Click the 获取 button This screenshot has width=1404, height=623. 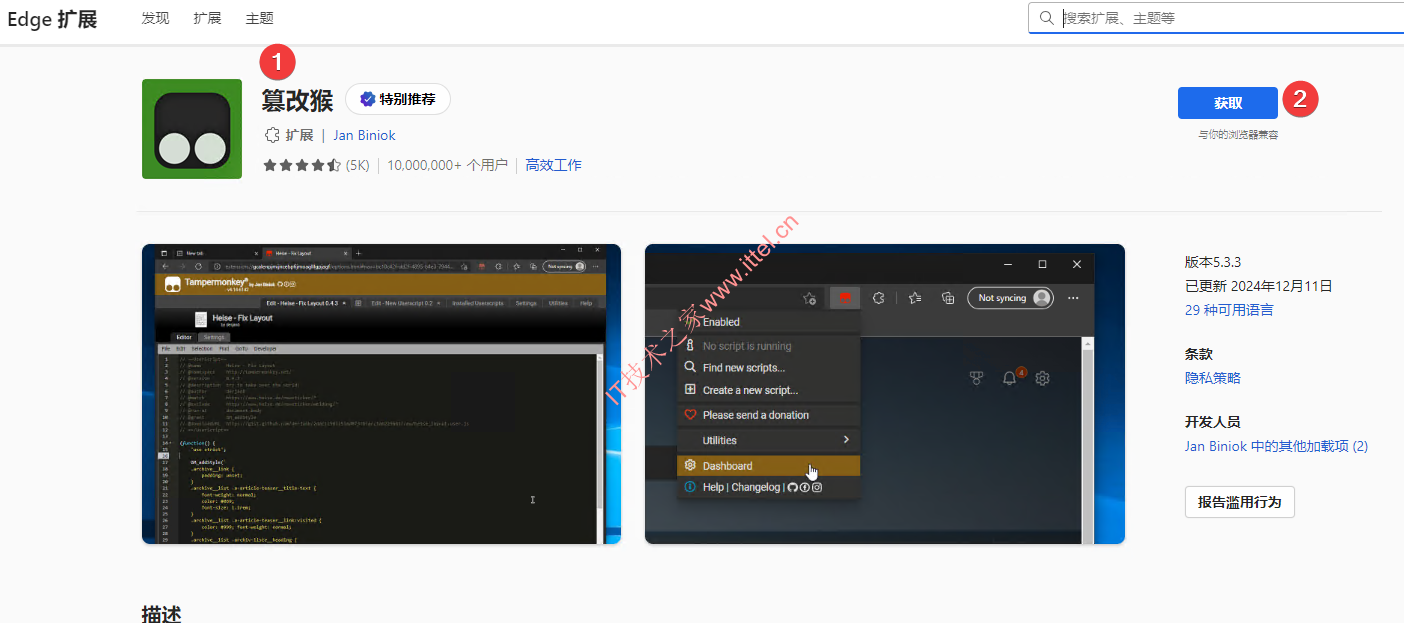coord(1228,103)
